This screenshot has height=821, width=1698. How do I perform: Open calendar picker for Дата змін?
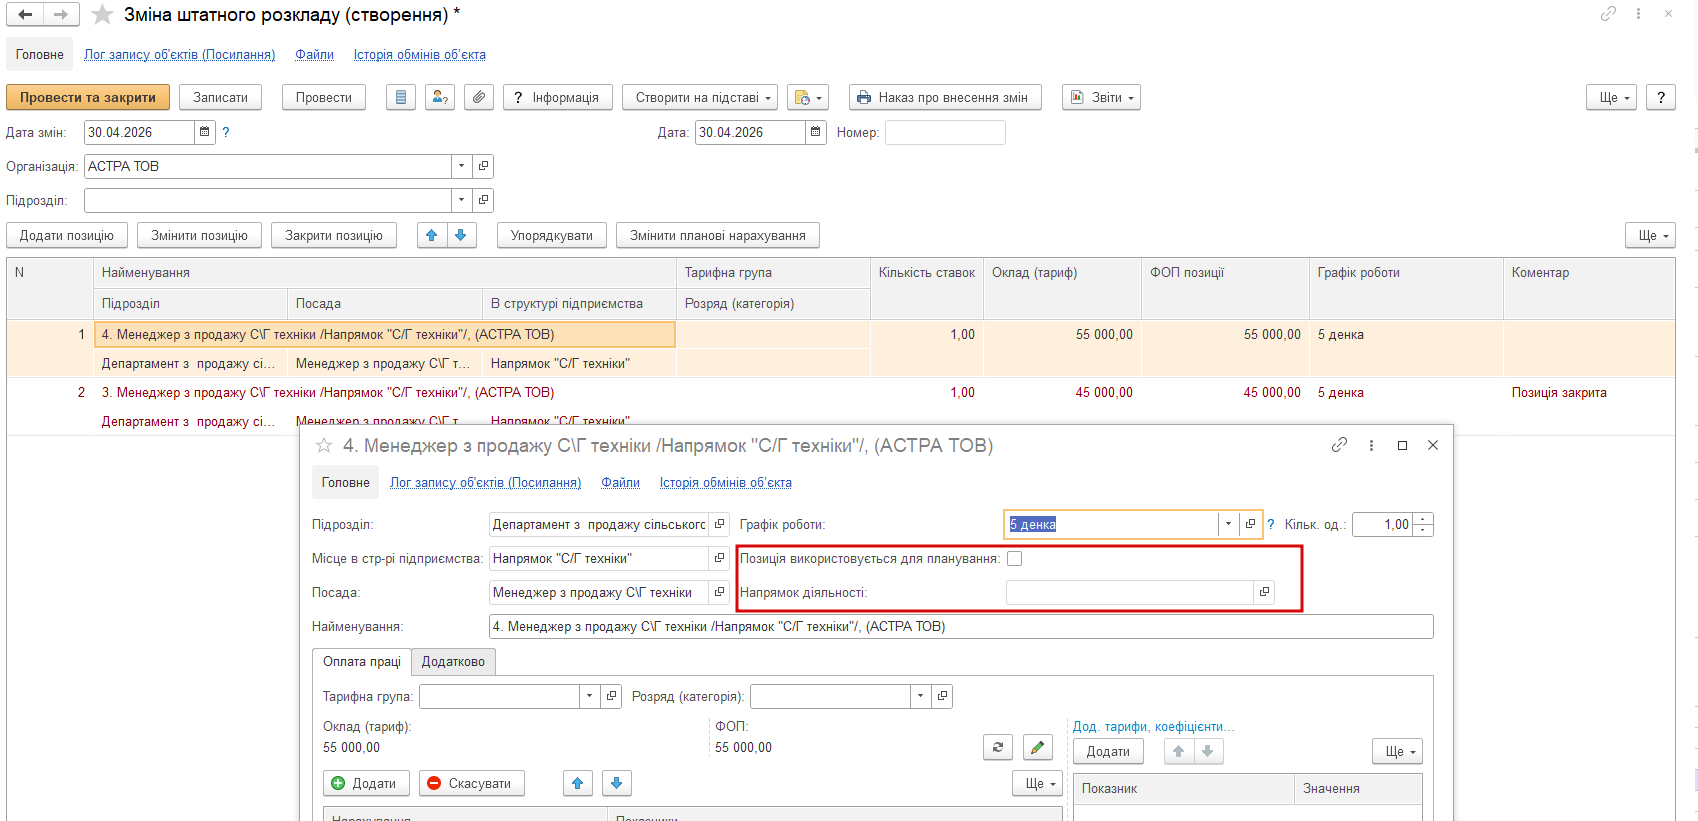click(x=205, y=132)
